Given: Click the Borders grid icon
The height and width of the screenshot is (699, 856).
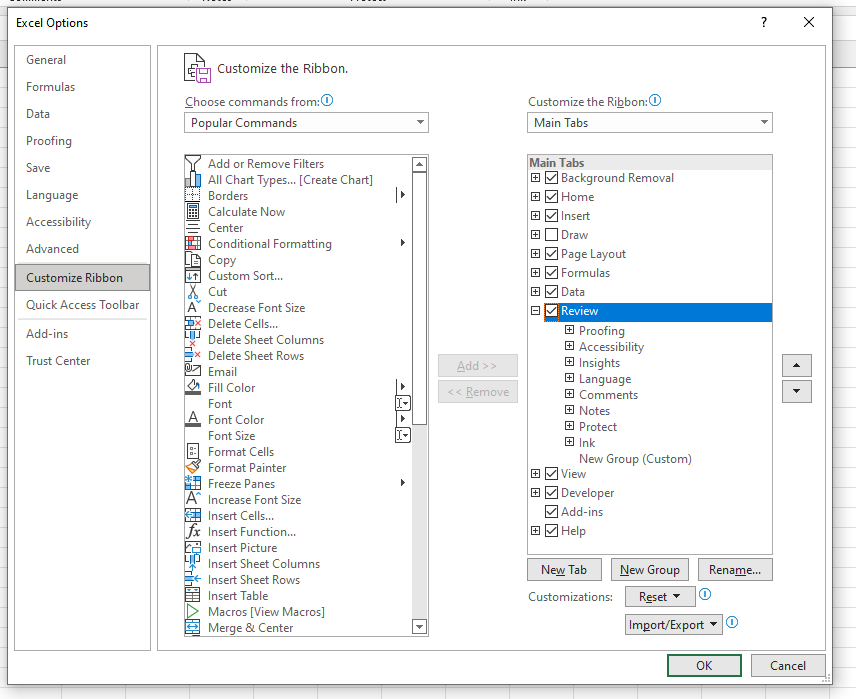Looking at the screenshot, I should pos(193,196).
